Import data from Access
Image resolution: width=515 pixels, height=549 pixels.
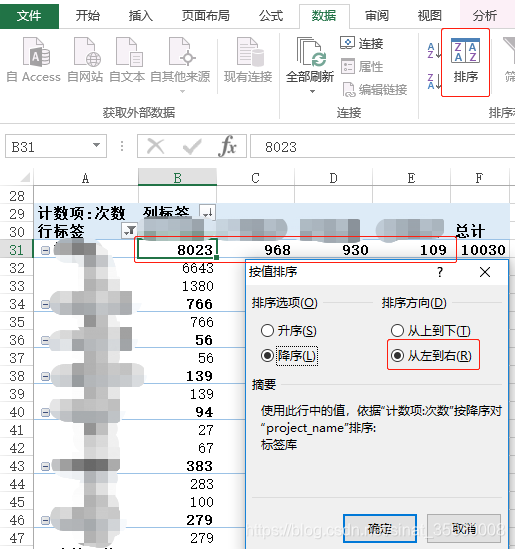tap(34, 60)
